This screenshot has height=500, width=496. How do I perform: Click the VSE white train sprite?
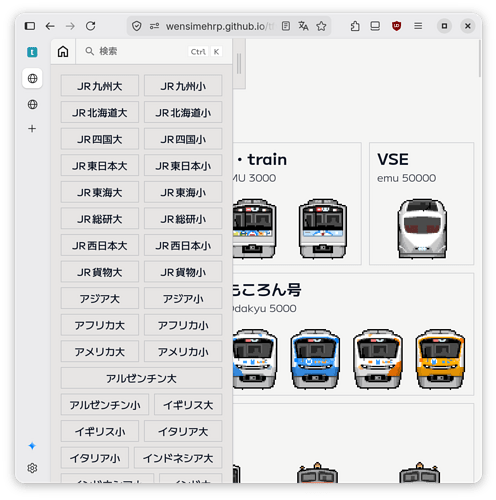[x=422, y=229]
